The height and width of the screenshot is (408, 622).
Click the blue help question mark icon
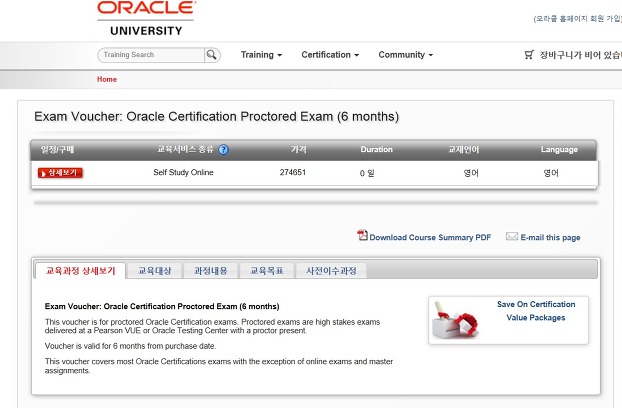(224, 149)
